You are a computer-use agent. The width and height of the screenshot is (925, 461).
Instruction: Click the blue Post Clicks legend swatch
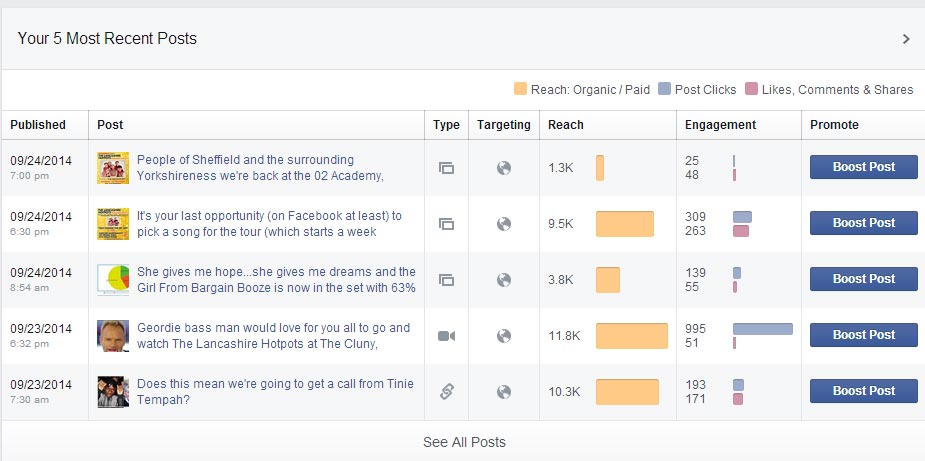pyautogui.click(x=664, y=89)
